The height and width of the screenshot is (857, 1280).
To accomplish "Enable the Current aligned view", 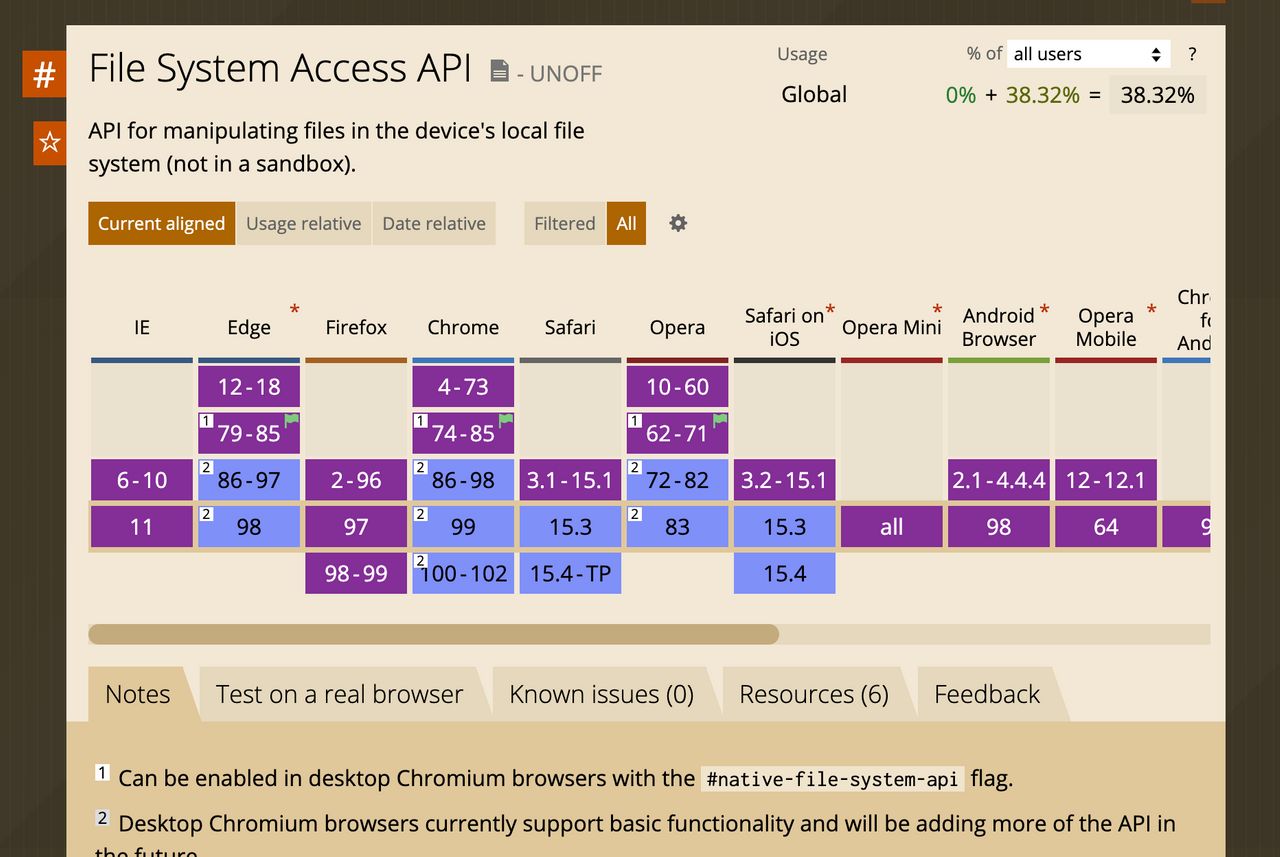I will [x=161, y=223].
